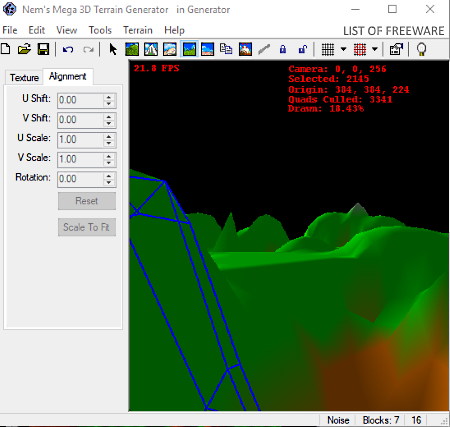Undo the last action
Screen dimensions: 450x427
(x=68, y=50)
